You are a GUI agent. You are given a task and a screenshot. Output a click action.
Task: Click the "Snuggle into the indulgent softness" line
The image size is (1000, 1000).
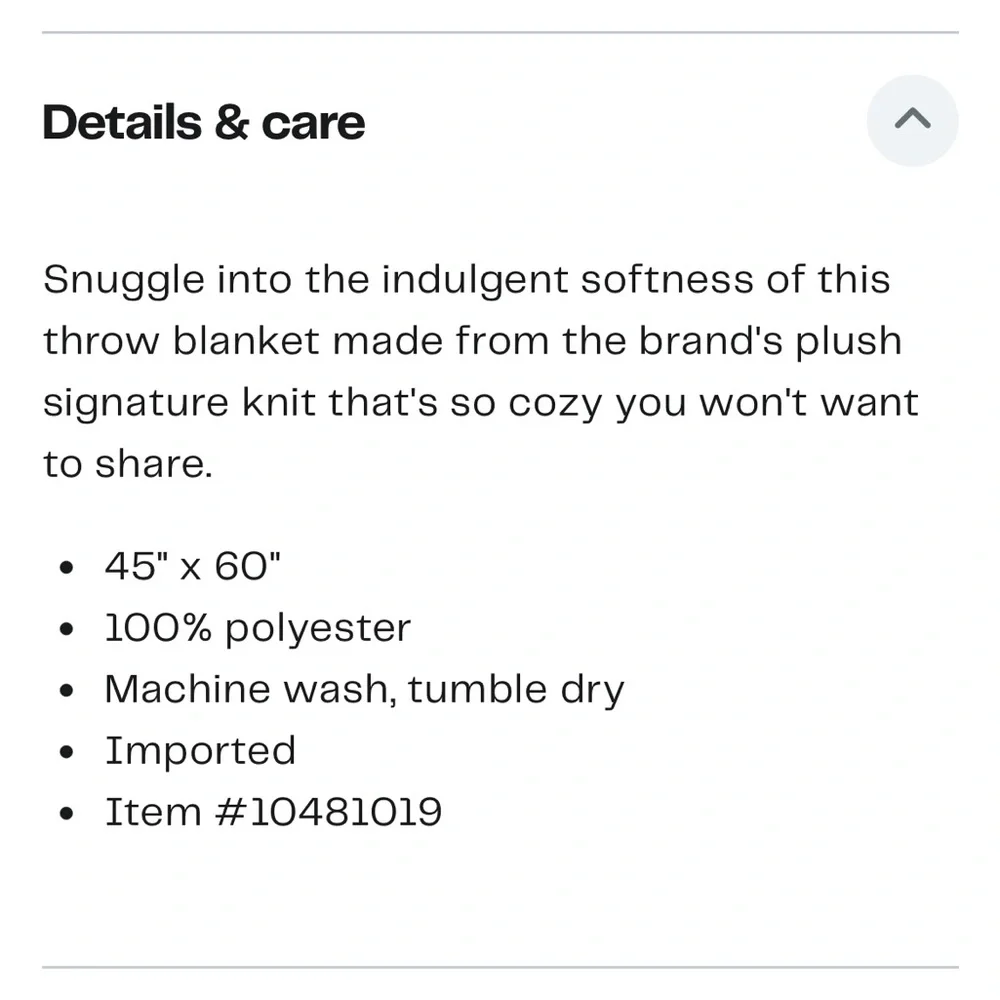tap(466, 280)
